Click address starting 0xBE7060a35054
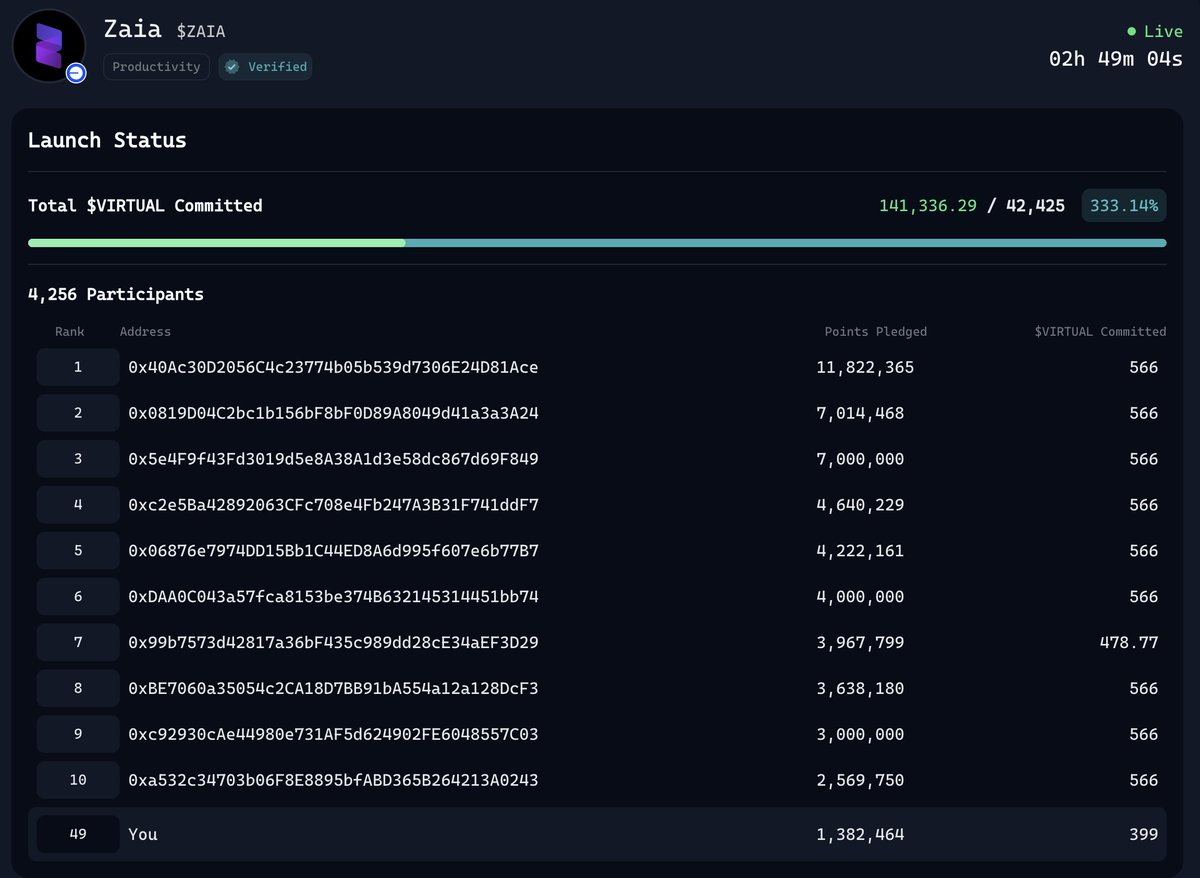This screenshot has width=1200, height=878. (x=333, y=689)
